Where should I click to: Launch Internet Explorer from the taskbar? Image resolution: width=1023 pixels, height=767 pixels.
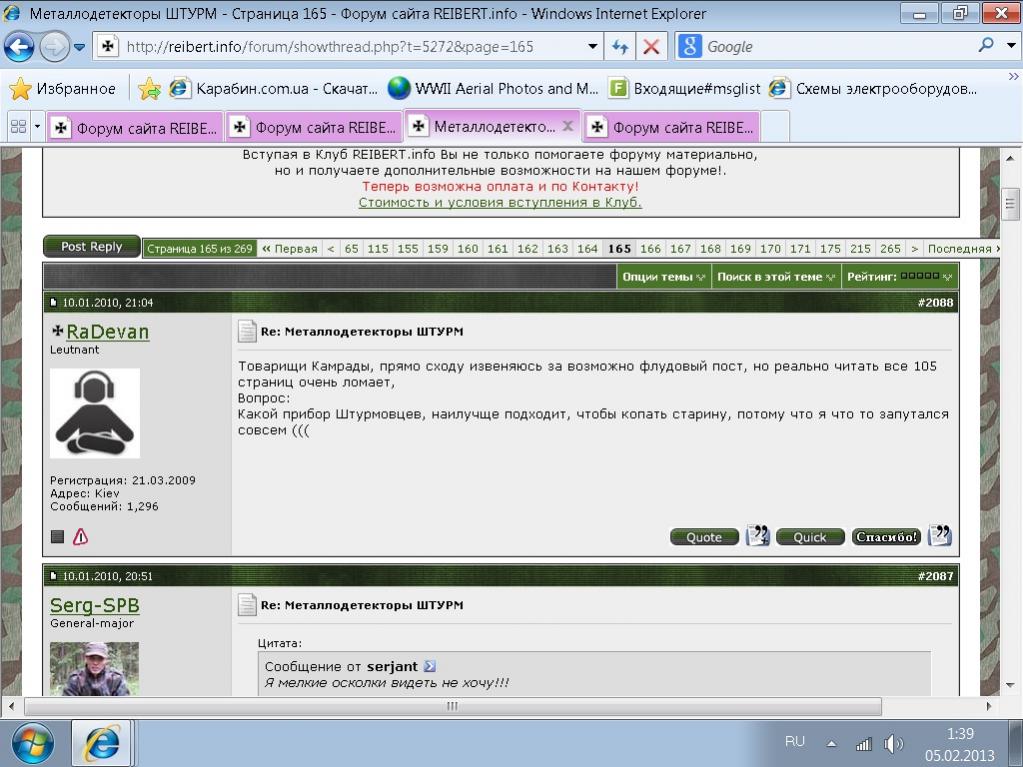(x=102, y=743)
